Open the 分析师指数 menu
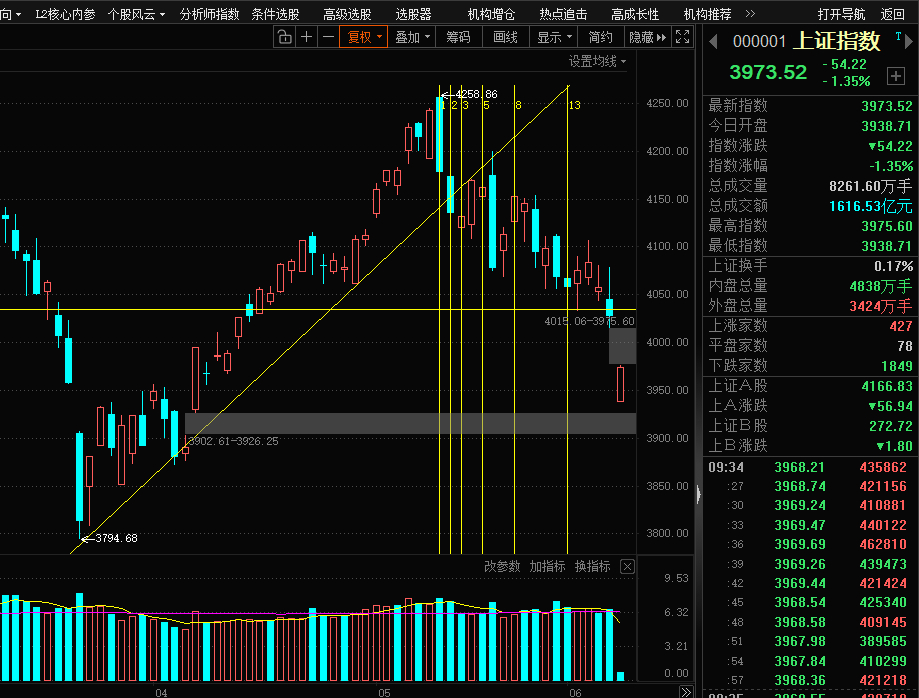Image resolution: width=919 pixels, height=698 pixels. tap(209, 14)
